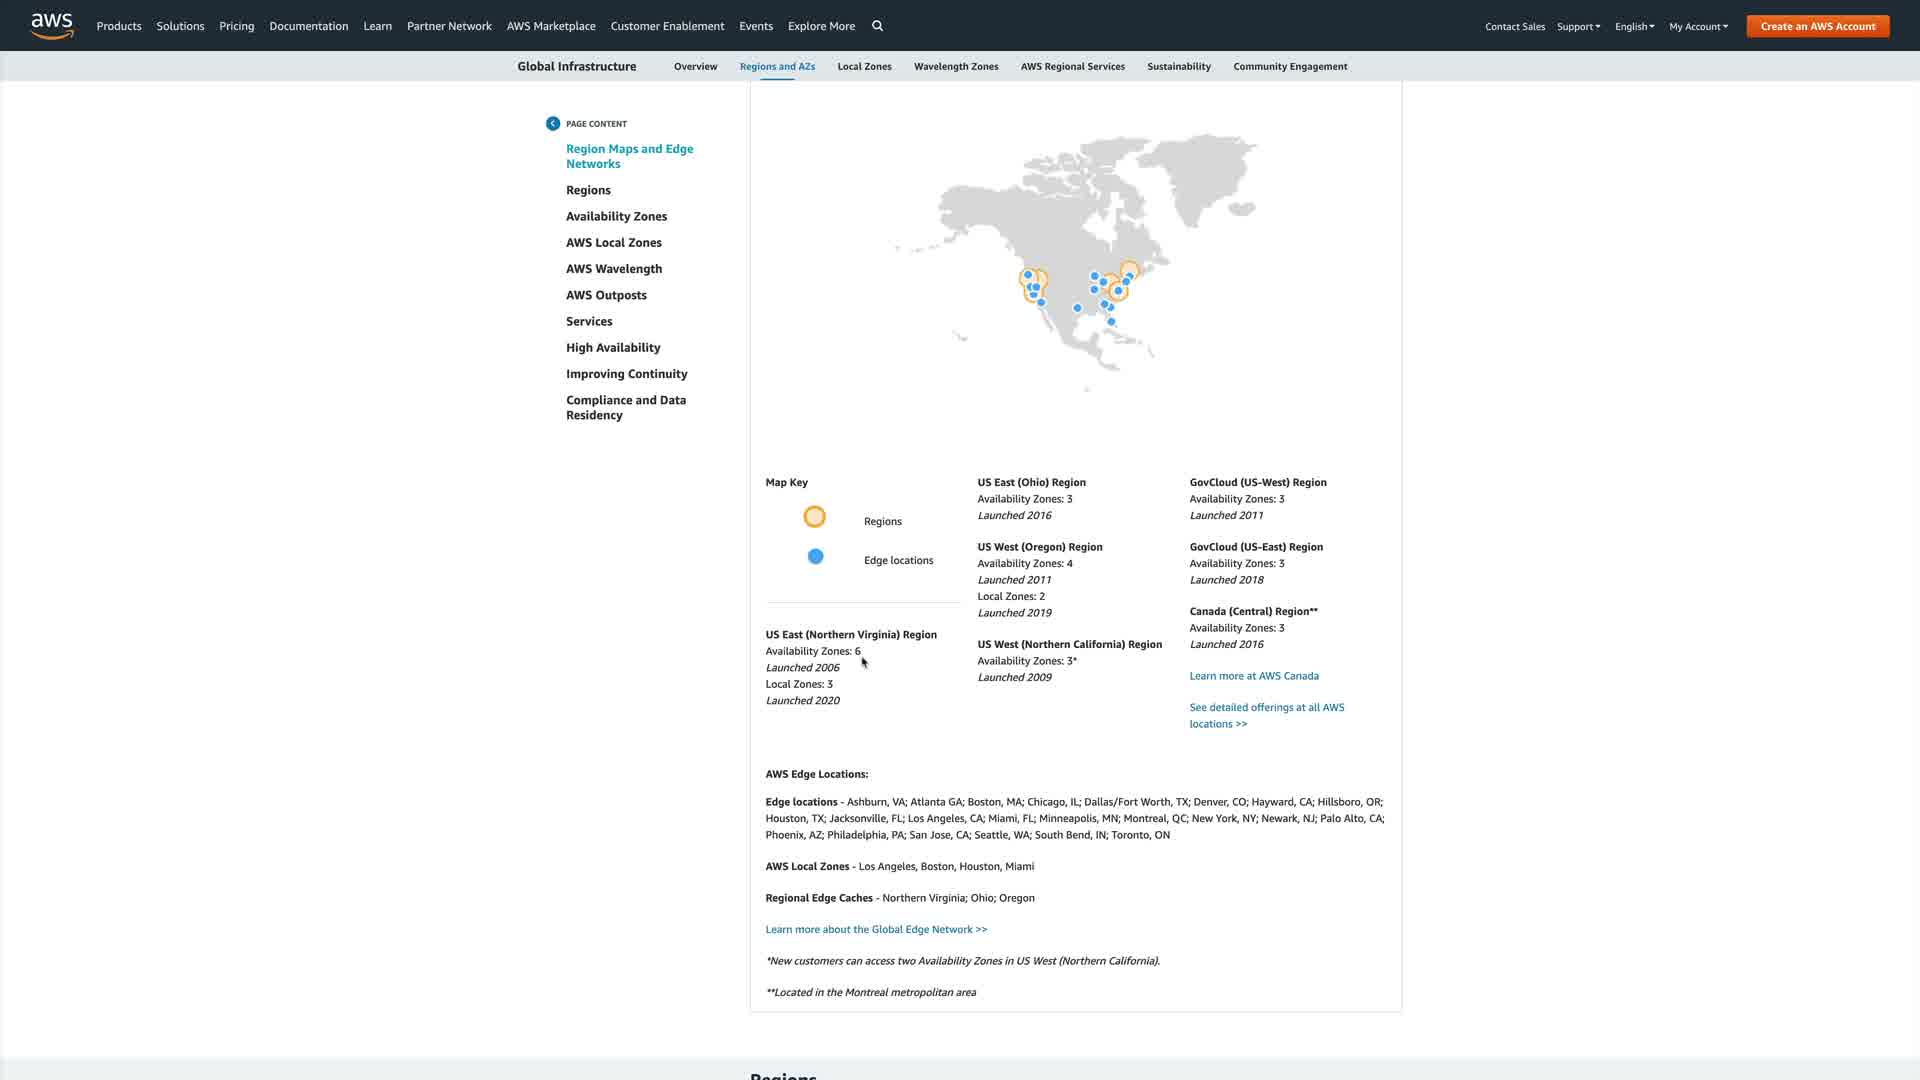Image resolution: width=1920 pixels, height=1080 pixels.
Task: Collapse the Page Content back arrow
Action: point(553,124)
